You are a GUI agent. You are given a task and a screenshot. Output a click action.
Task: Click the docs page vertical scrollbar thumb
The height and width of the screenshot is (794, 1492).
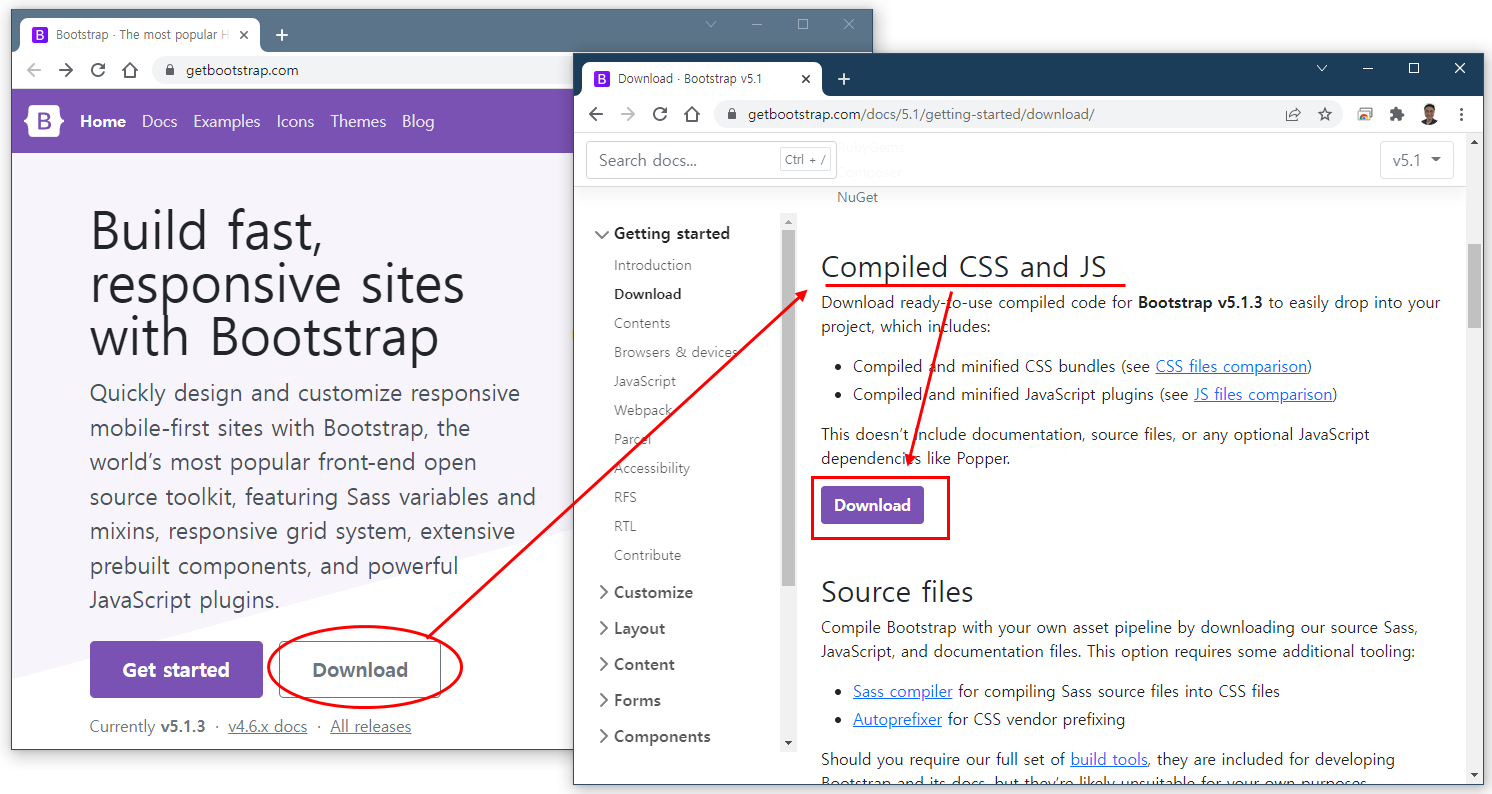[x=1474, y=285]
